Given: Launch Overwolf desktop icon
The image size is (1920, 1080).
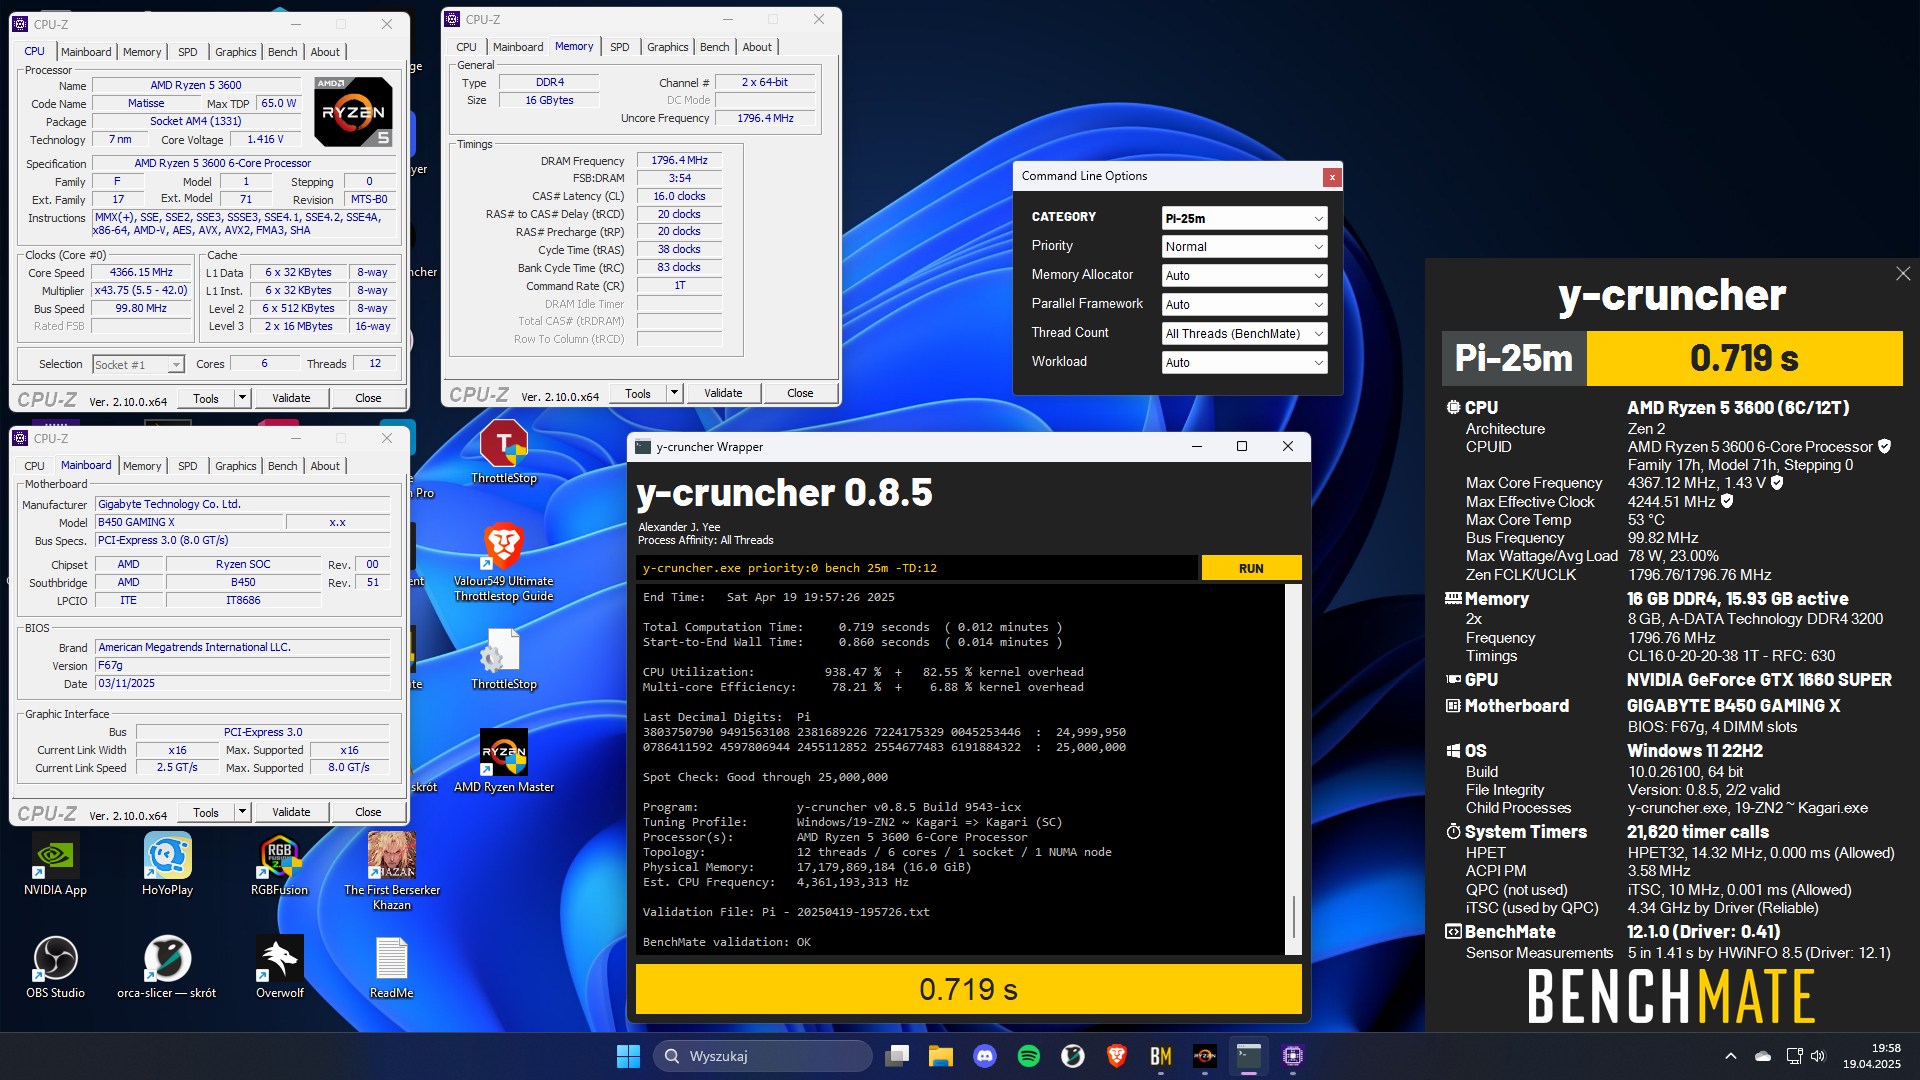Looking at the screenshot, I should (279, 968).
